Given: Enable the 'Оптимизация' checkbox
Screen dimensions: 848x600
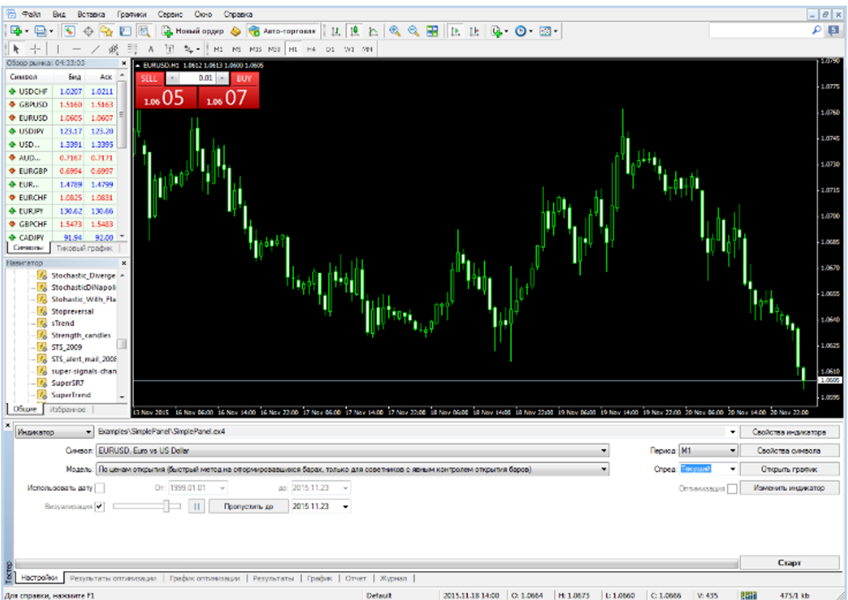Looking at the screenshot, I should (732, 488).
